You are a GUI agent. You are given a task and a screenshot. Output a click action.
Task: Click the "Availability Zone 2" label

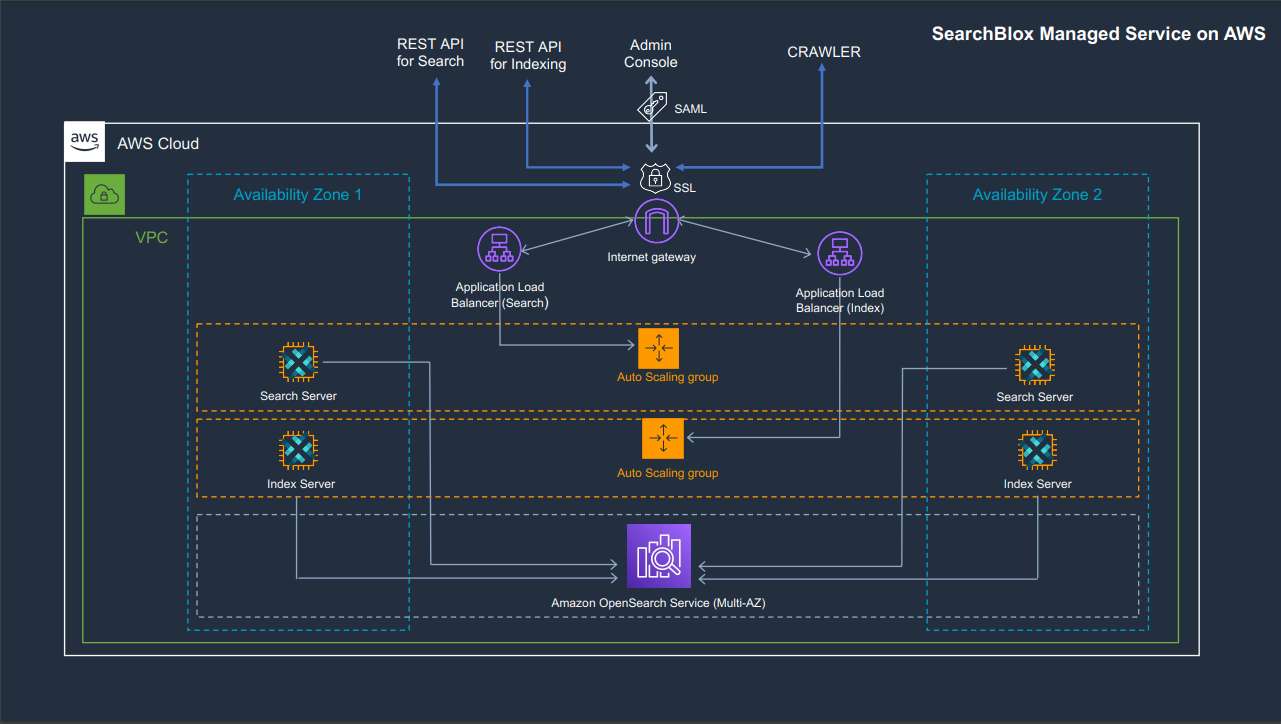point(1037,194)
